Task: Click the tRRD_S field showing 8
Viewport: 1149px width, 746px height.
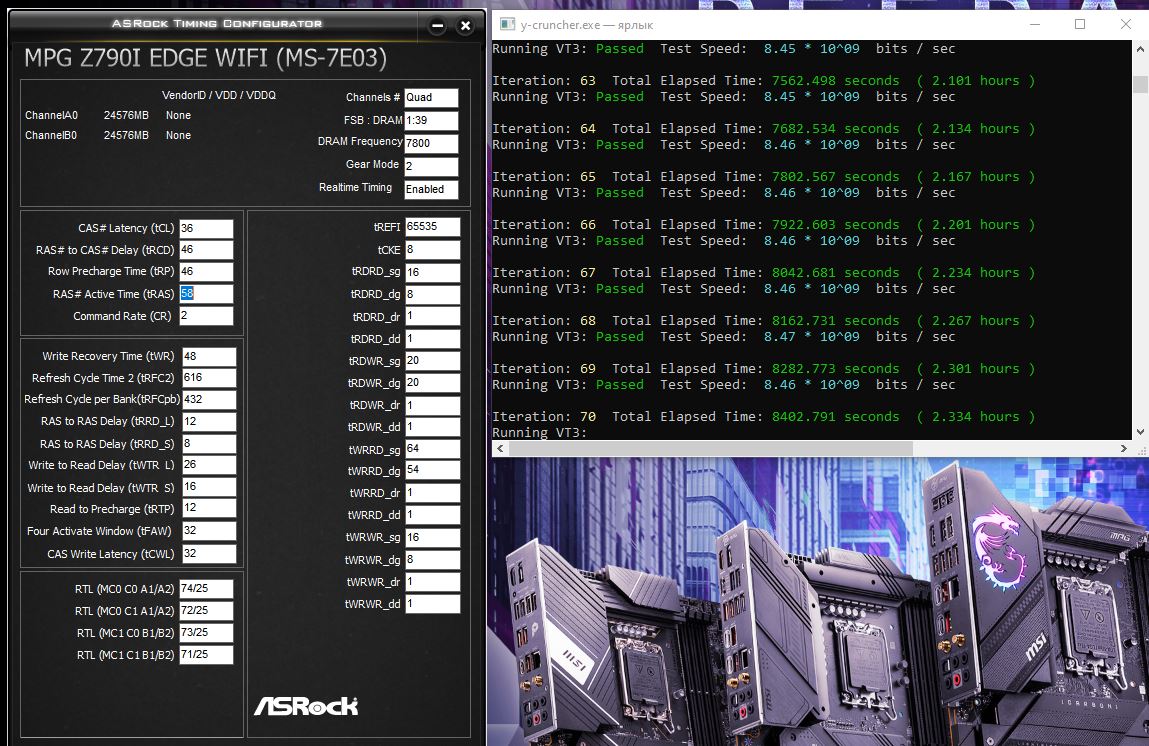Action: [209, 443]
